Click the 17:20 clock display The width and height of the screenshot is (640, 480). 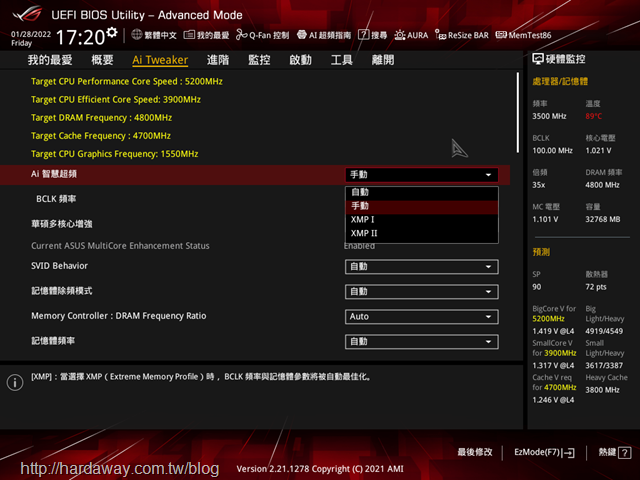click(80, 37)
